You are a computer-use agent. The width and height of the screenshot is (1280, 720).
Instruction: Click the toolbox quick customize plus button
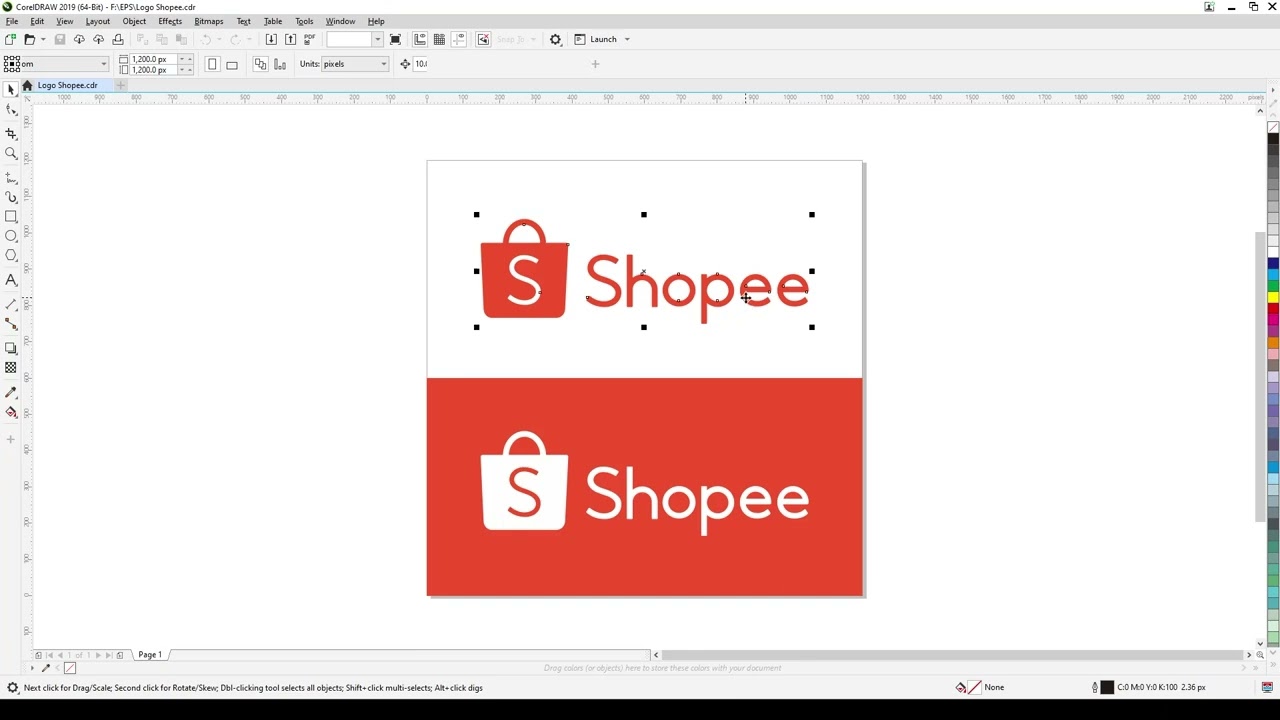[11, 439]
